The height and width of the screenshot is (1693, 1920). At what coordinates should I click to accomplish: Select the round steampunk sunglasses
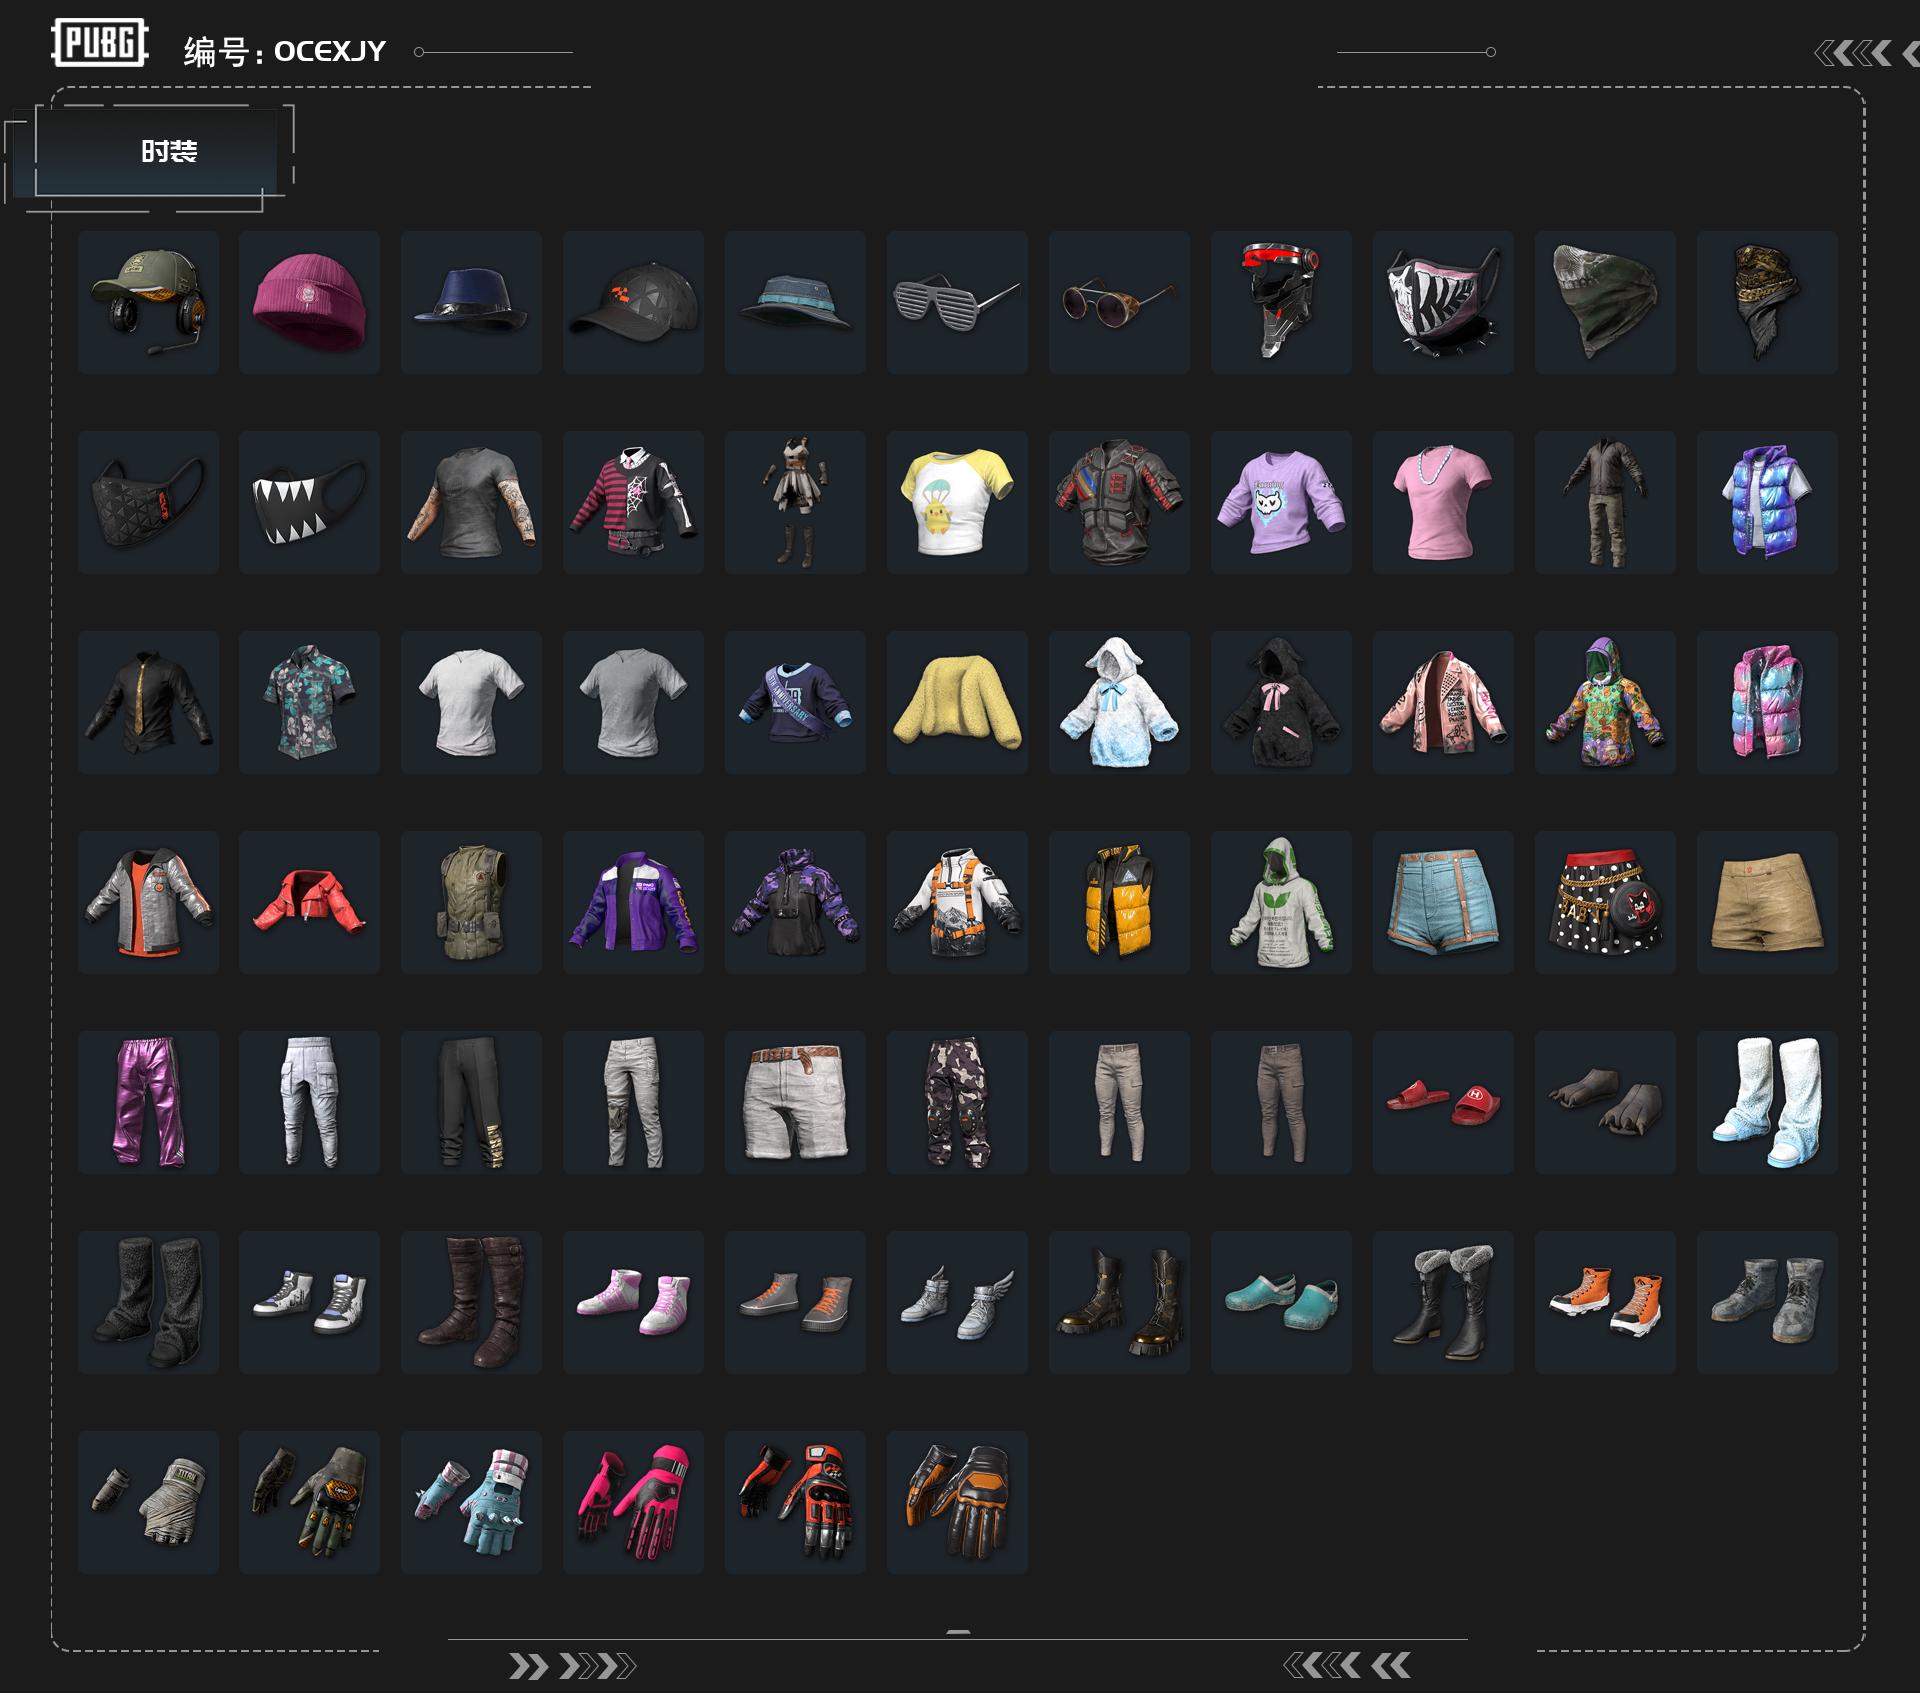[1120, 303]
